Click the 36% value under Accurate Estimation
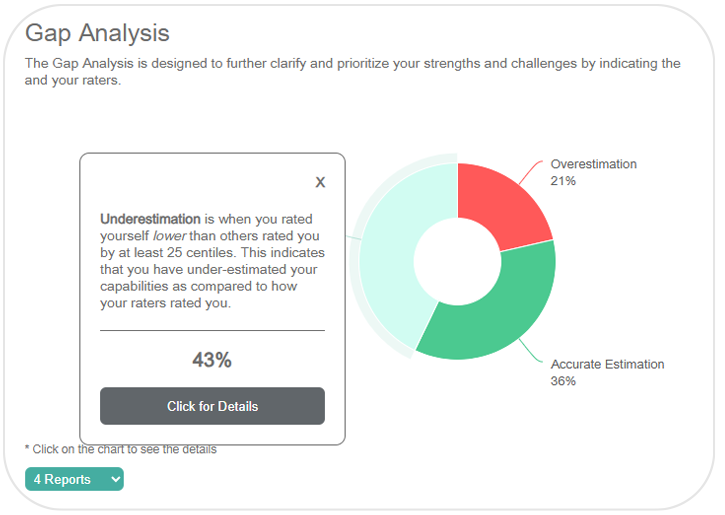The height and width of the screenshot is (515, 725). 563,381
